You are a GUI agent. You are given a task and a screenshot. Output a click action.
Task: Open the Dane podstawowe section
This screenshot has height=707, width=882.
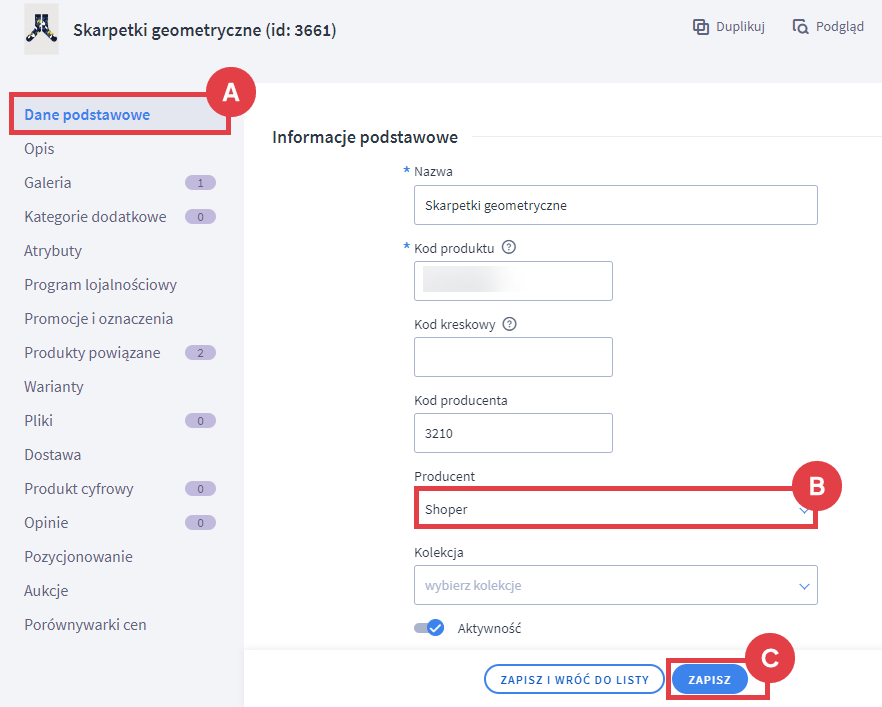(x=87, y=115)
